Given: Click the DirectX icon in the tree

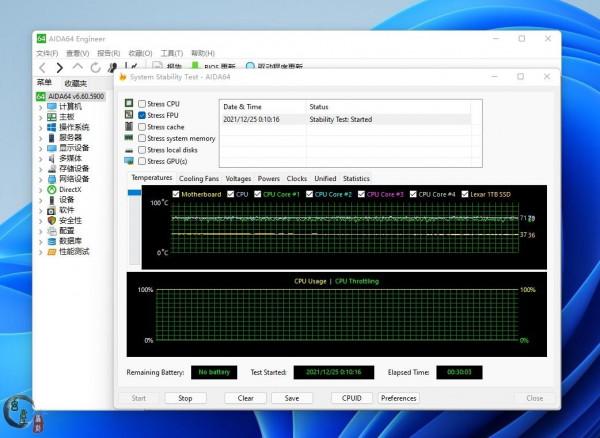Looking at the screenshot, I should click(51, 189).
